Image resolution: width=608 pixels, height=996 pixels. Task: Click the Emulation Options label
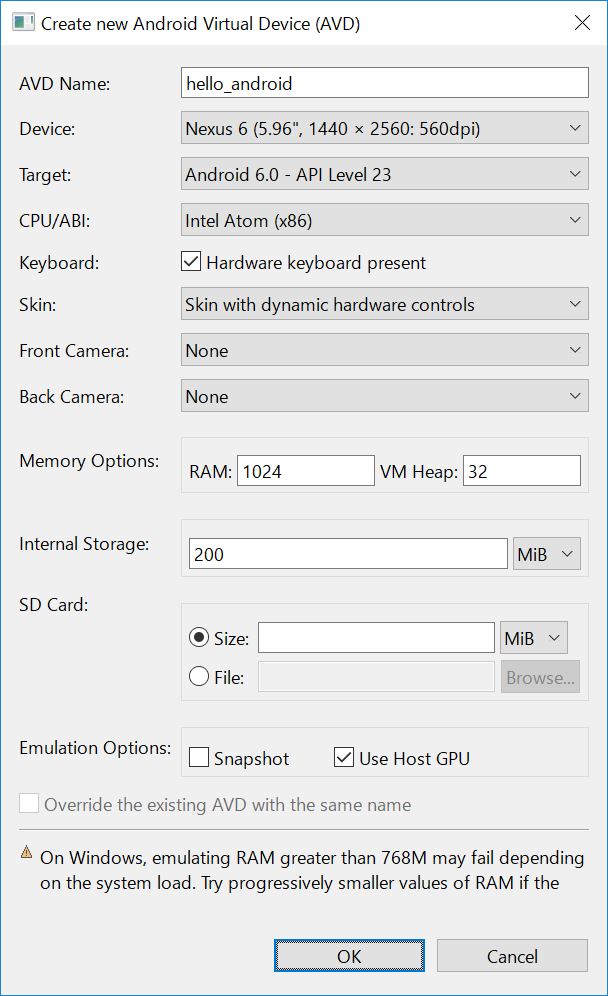click(95, 748)
